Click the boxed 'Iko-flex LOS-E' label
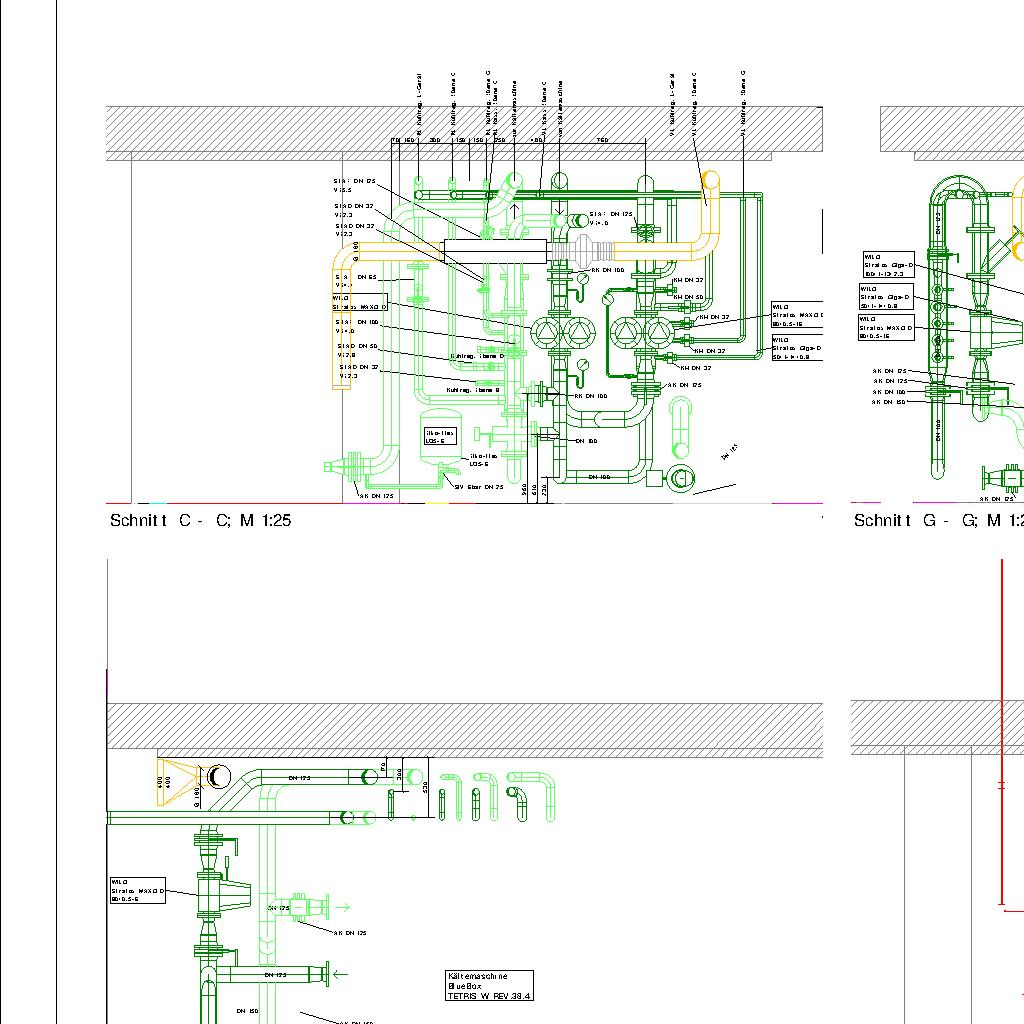The image size is (1024, 1024). click(440, 437)
